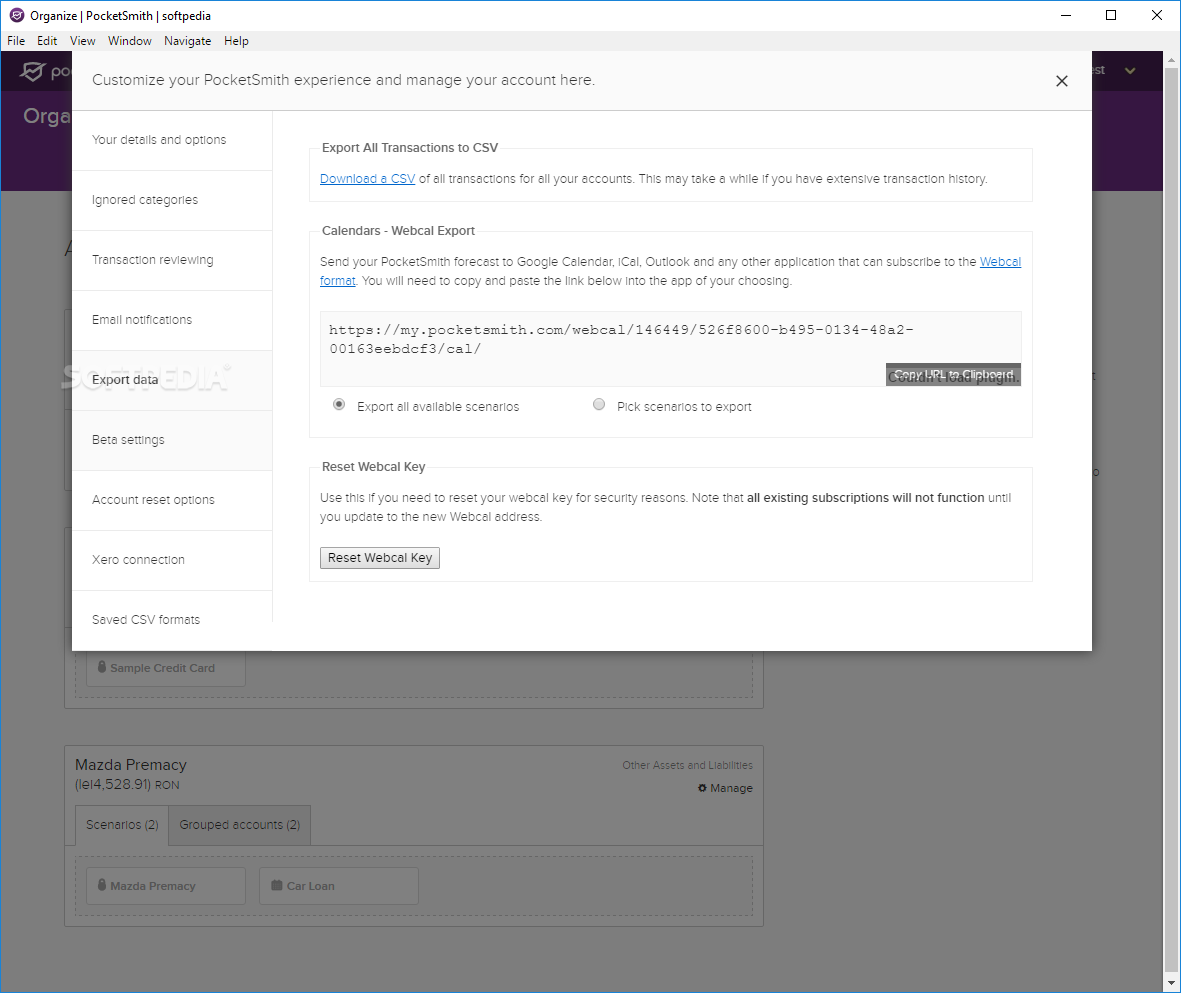Click the webcal URL text box

(x=670, y=349)
